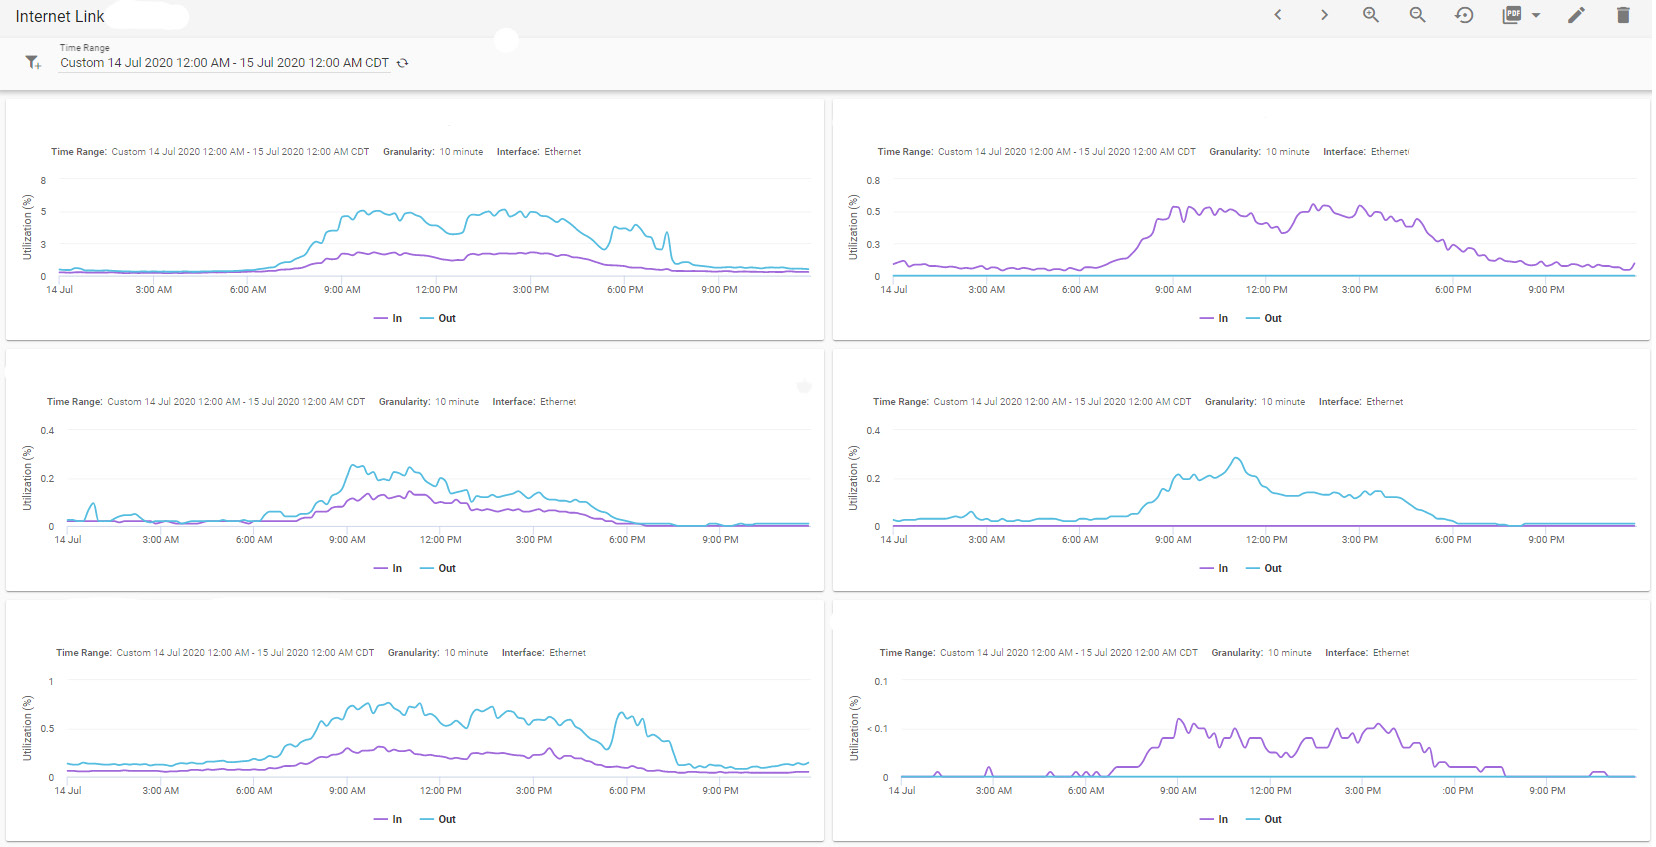Export the dashboard using the PDF icon
Viewport: 1656px width, 847px height.
point(1512,15)
